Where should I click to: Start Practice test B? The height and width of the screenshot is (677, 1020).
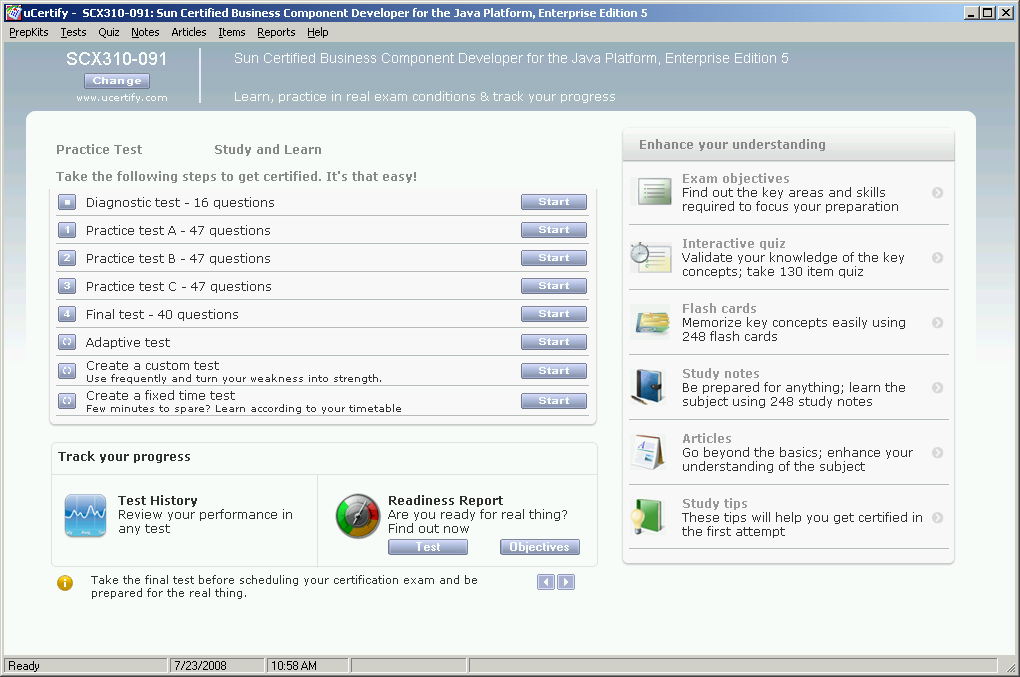[554, 258]
